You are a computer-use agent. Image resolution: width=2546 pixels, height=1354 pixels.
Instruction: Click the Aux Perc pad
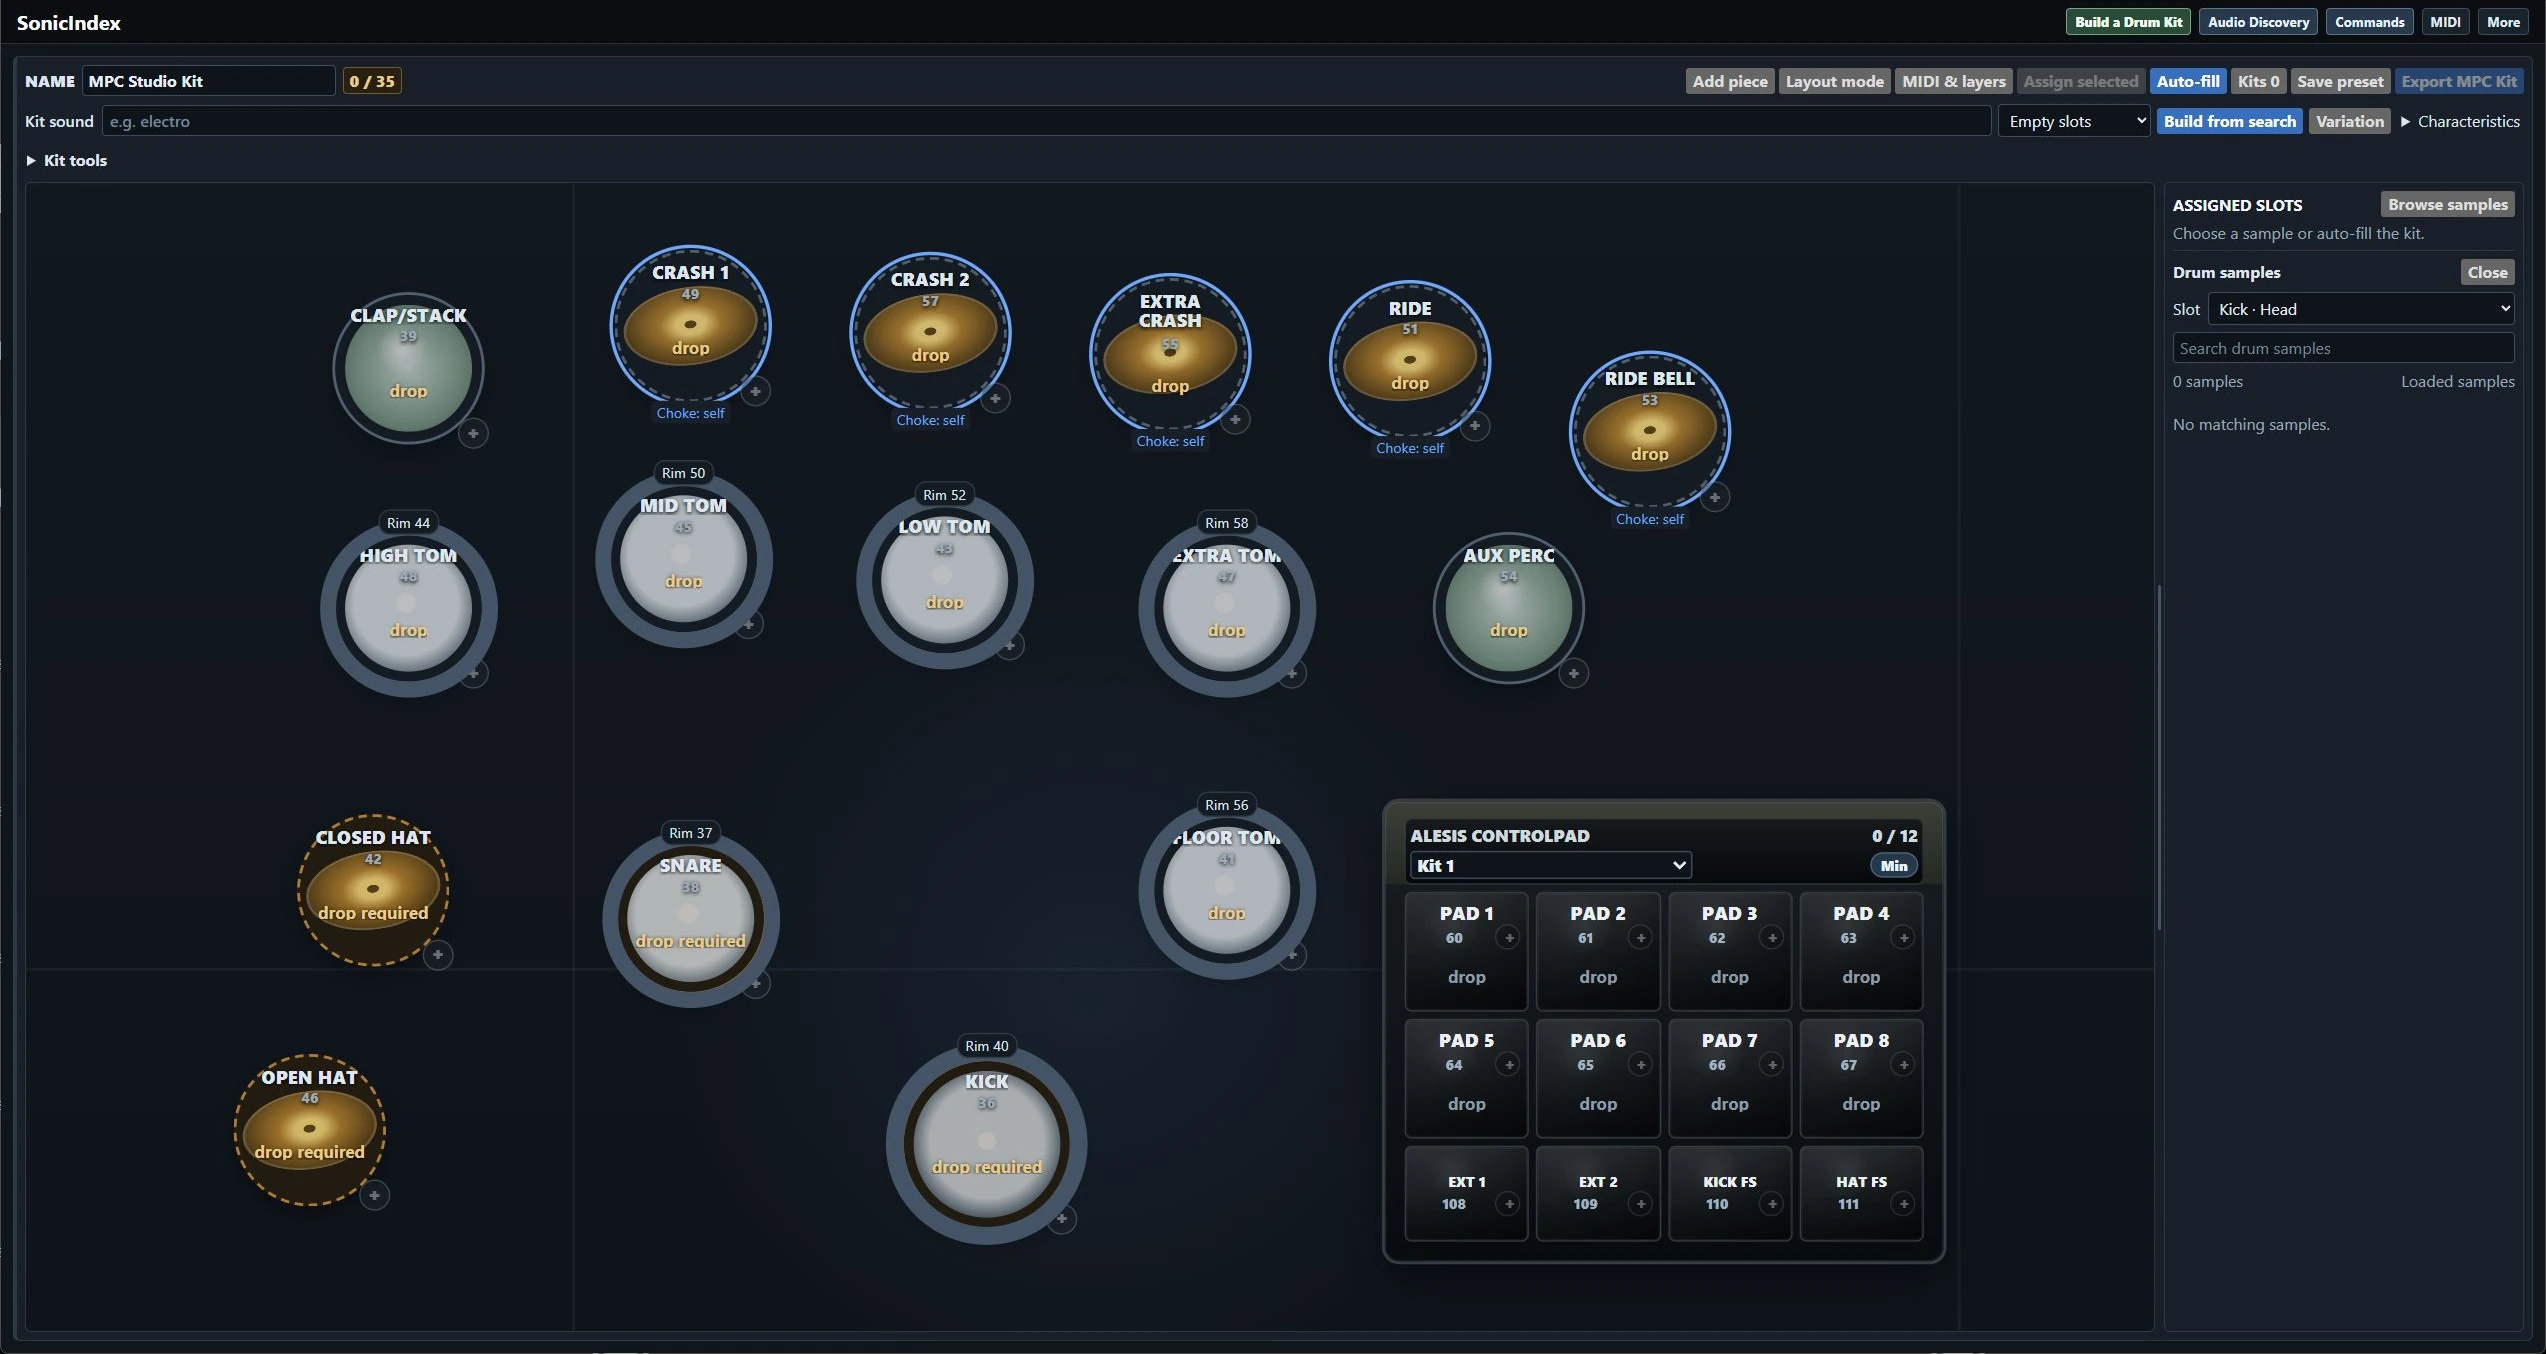point(1509,608)
